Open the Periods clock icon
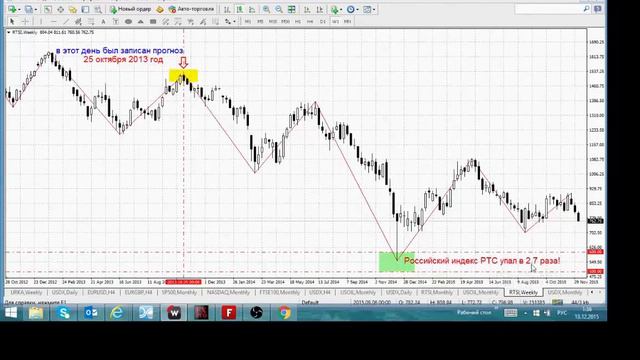Viewport: 640px width, 360px height. 350,9
